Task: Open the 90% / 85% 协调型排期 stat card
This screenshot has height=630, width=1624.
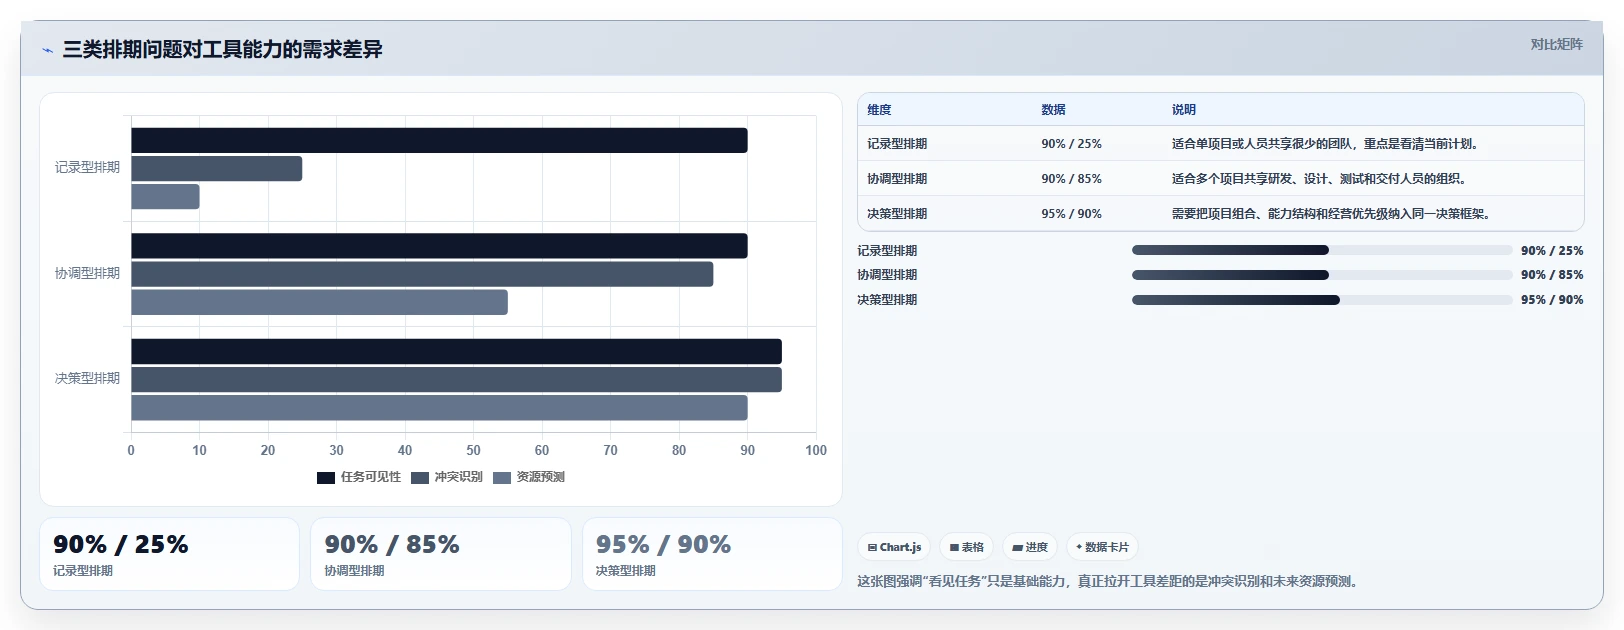Action: (x=441, y=554)
